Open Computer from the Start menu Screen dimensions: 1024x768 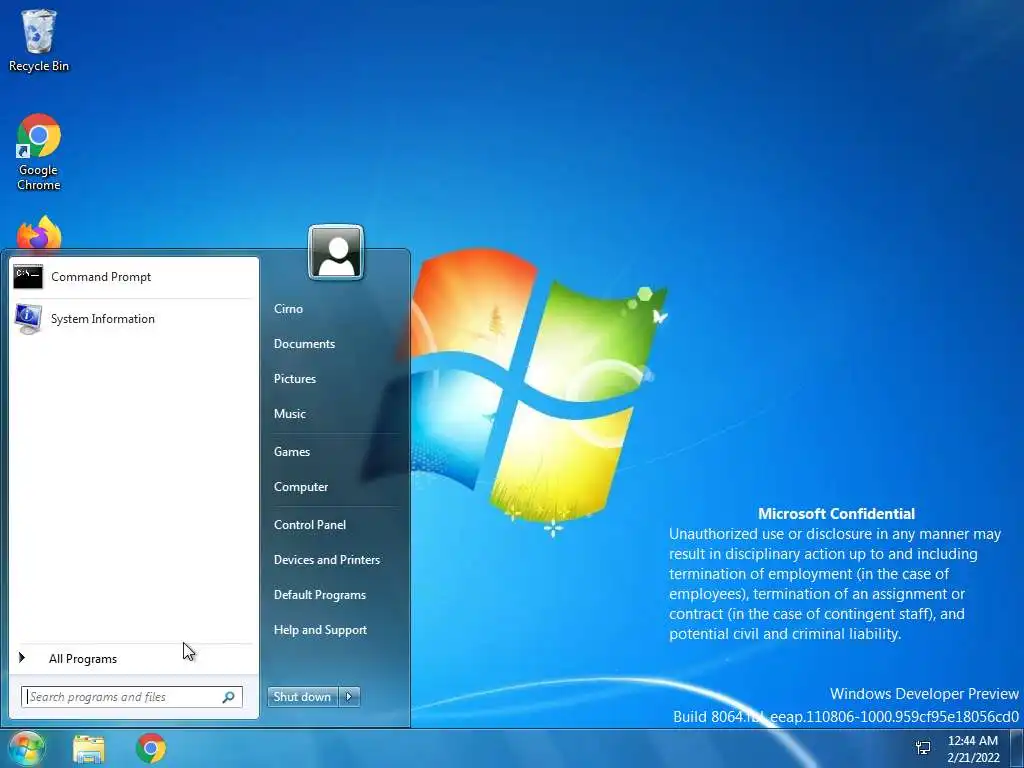coord(301,487)
